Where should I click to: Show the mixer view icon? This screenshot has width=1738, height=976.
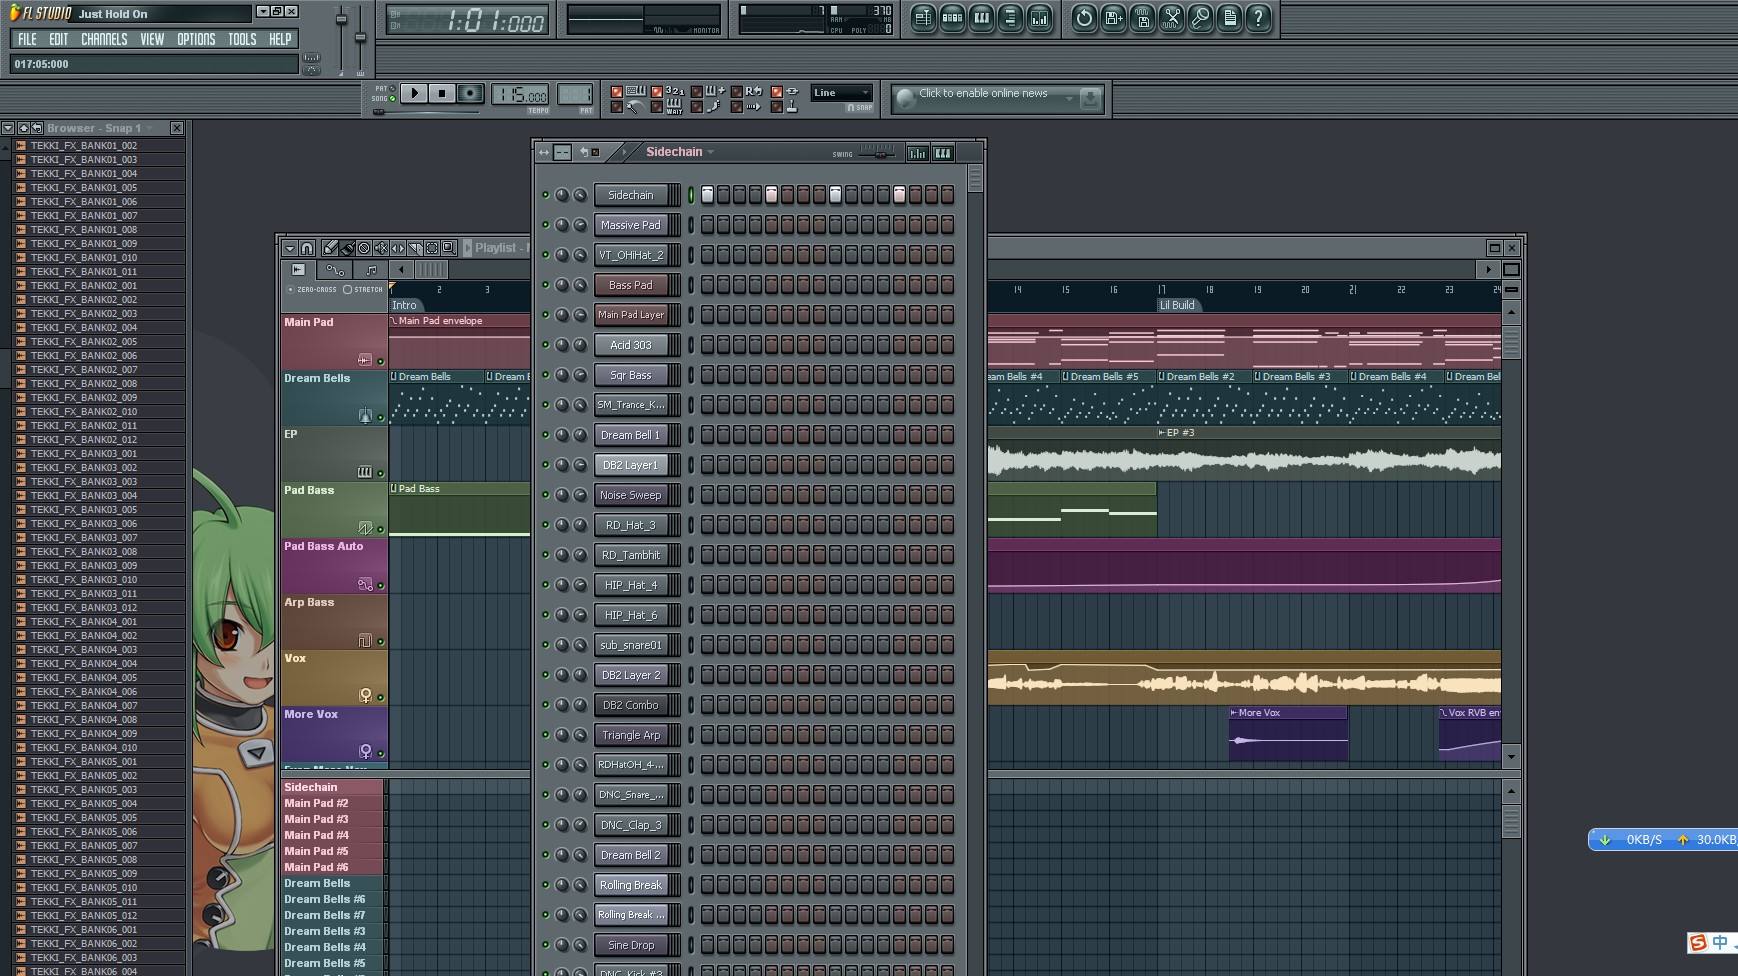(x=1040, y=18)
